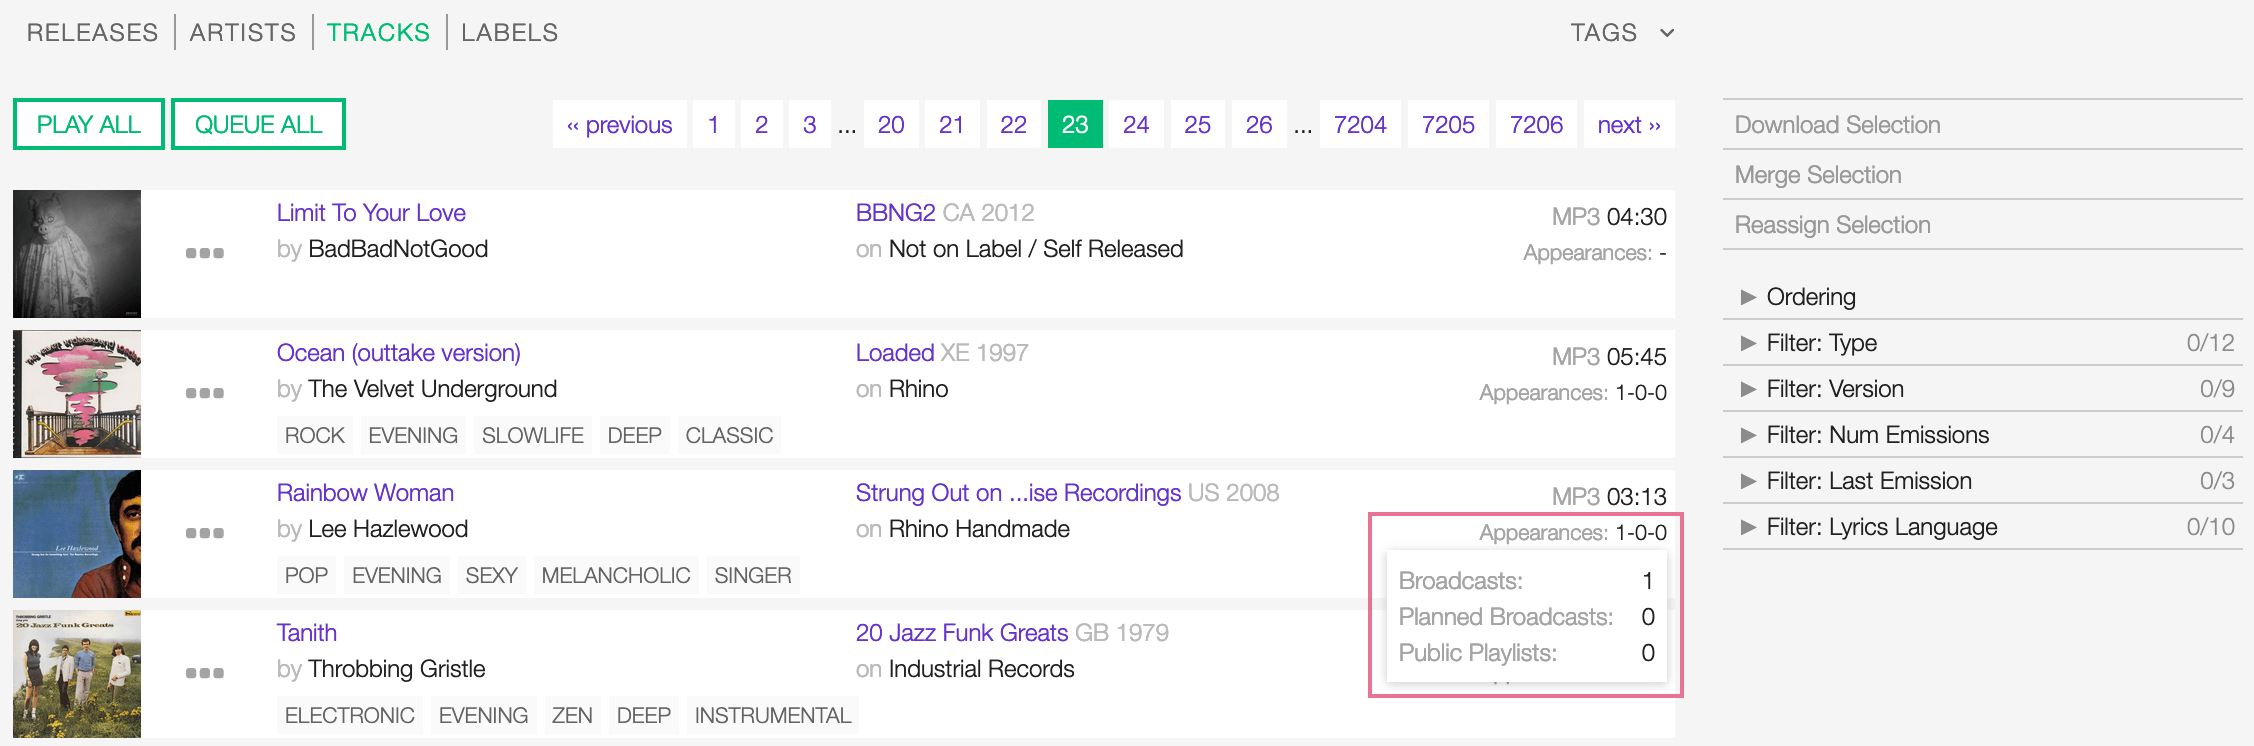Click the MELANCHOLIC tag

pos(616,576)
